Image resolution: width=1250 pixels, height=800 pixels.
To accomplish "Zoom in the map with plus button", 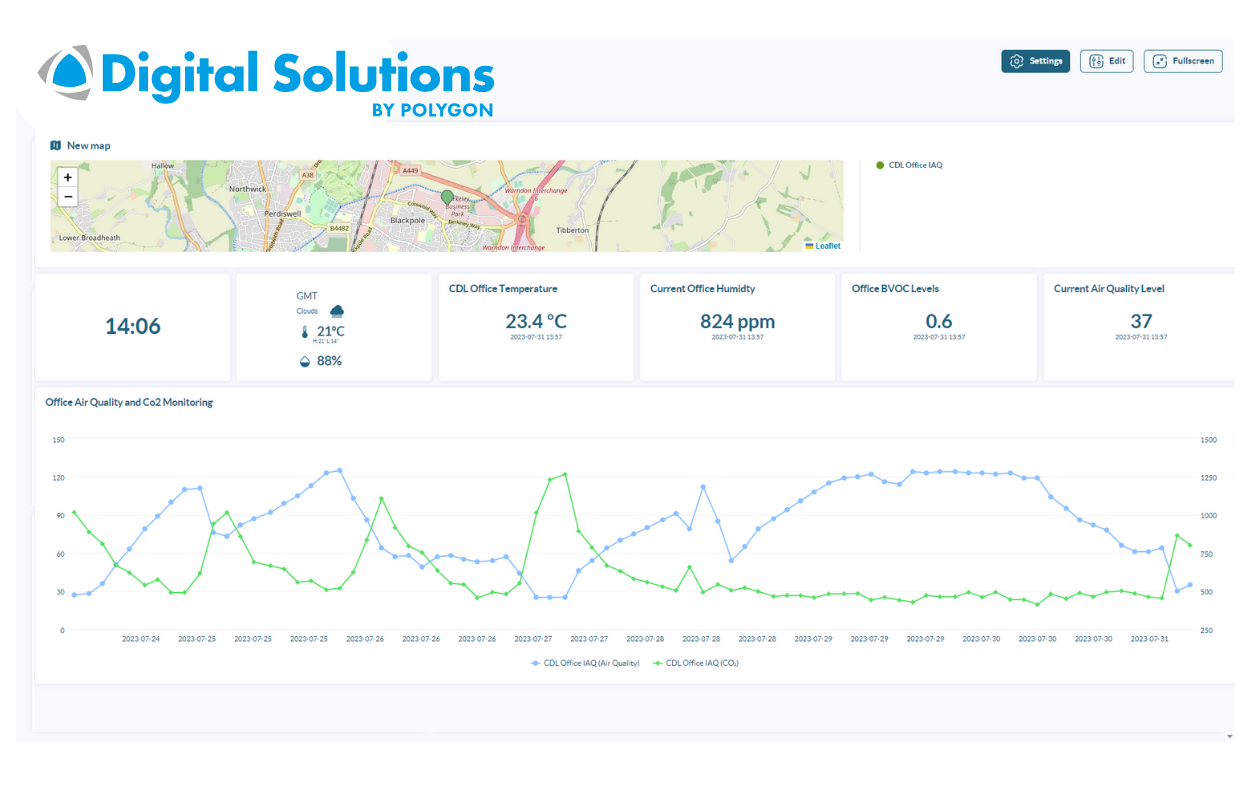I will pyautogui.click(x=67, y=177).
